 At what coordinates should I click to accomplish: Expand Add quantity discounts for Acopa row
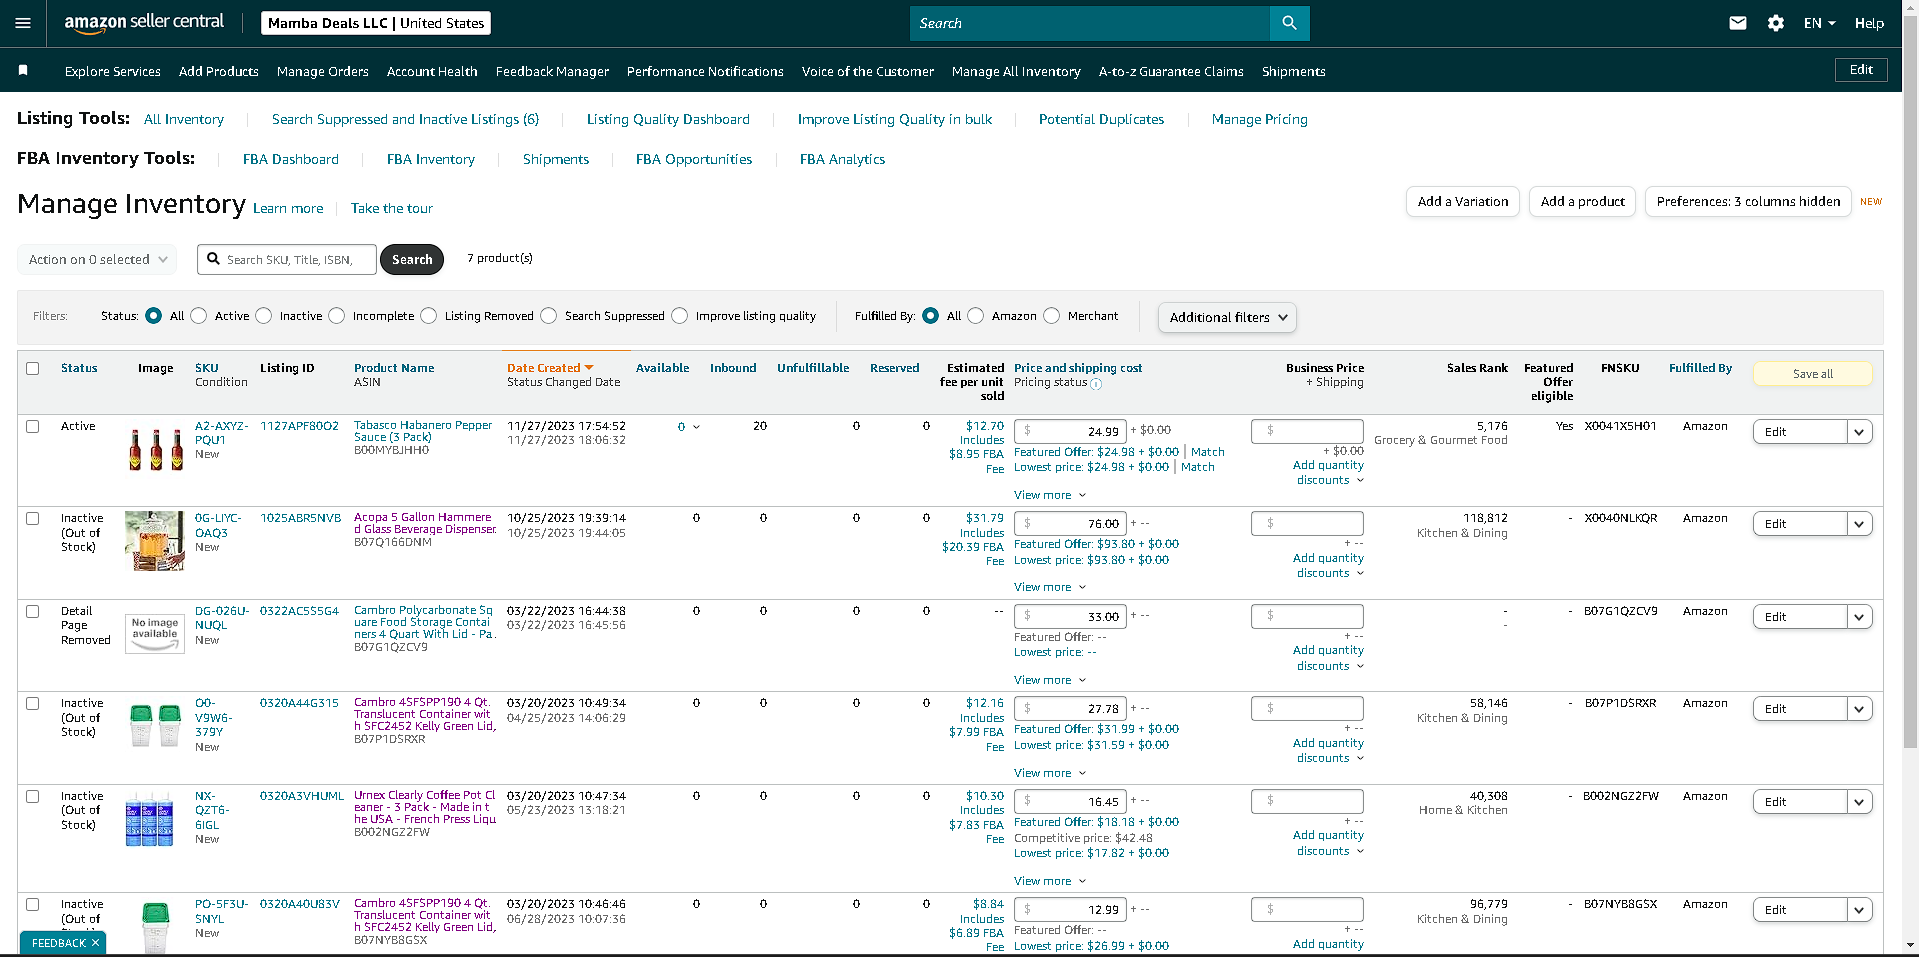point(1328,566)
